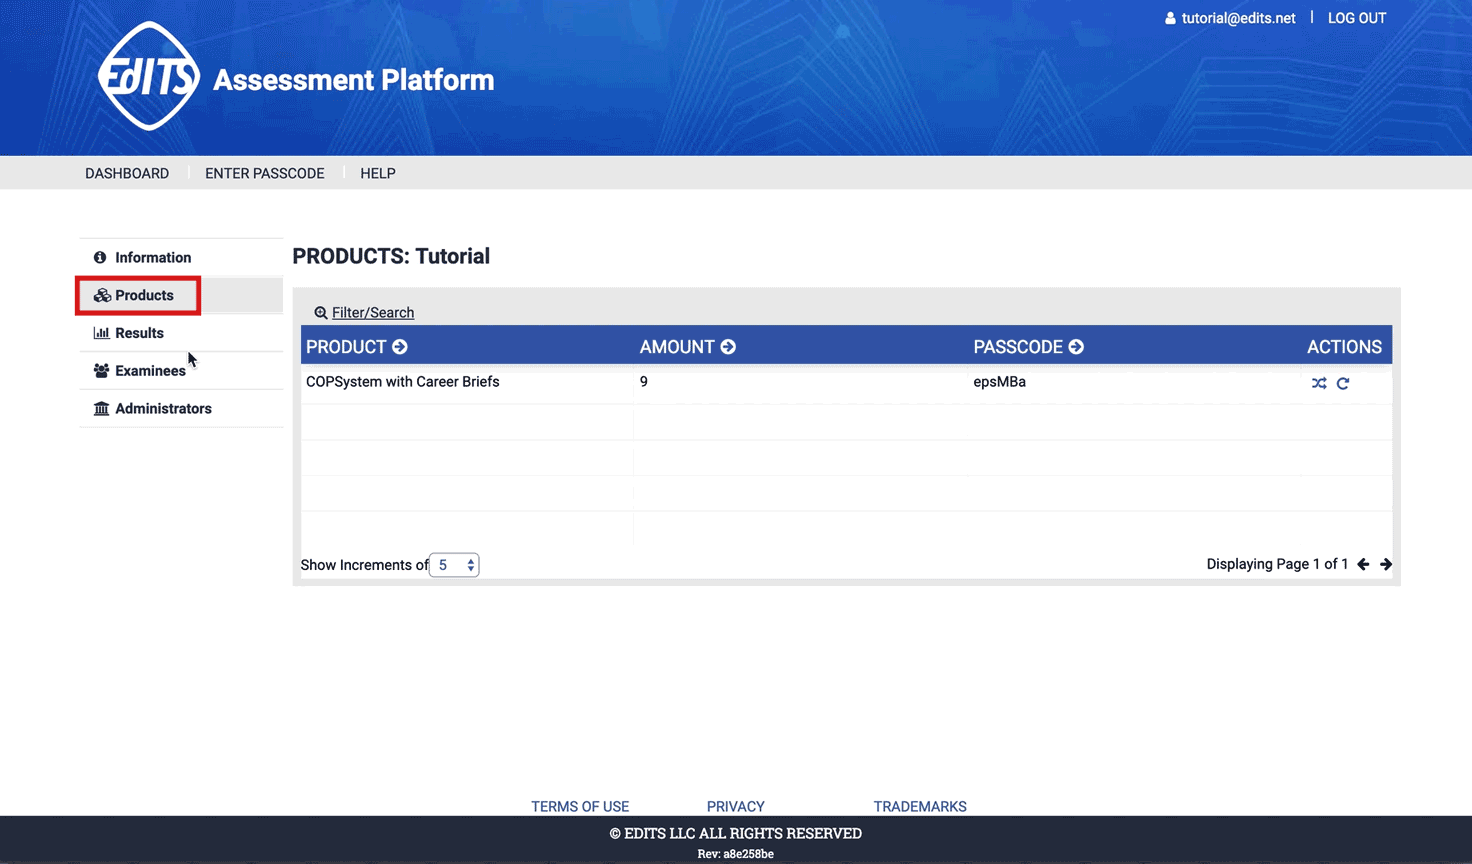Click the Rev: a8e258be footer text
The width and height of the screenshot is (1472, 864).
(736, 854)
